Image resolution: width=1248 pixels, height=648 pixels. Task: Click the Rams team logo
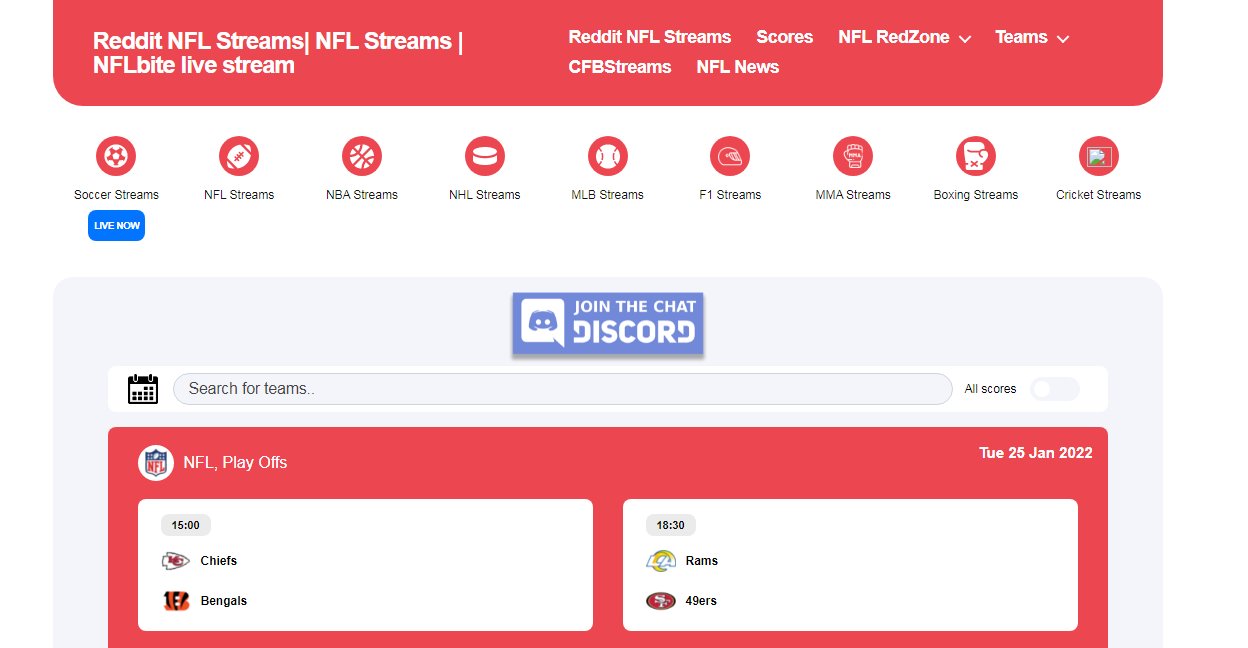pos(661,561)
